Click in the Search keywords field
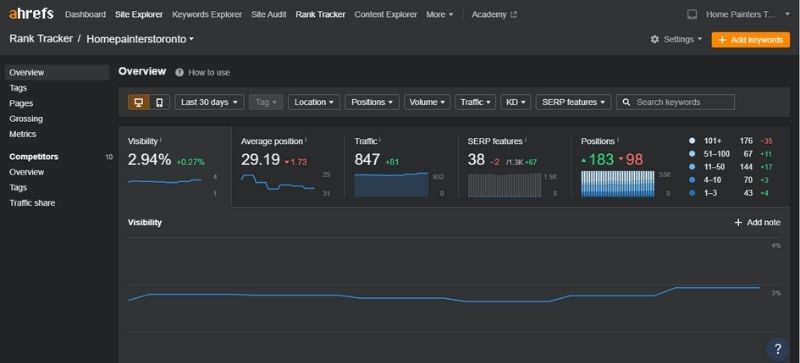Screen dimensions: 800x363 (x=676, y=102)
